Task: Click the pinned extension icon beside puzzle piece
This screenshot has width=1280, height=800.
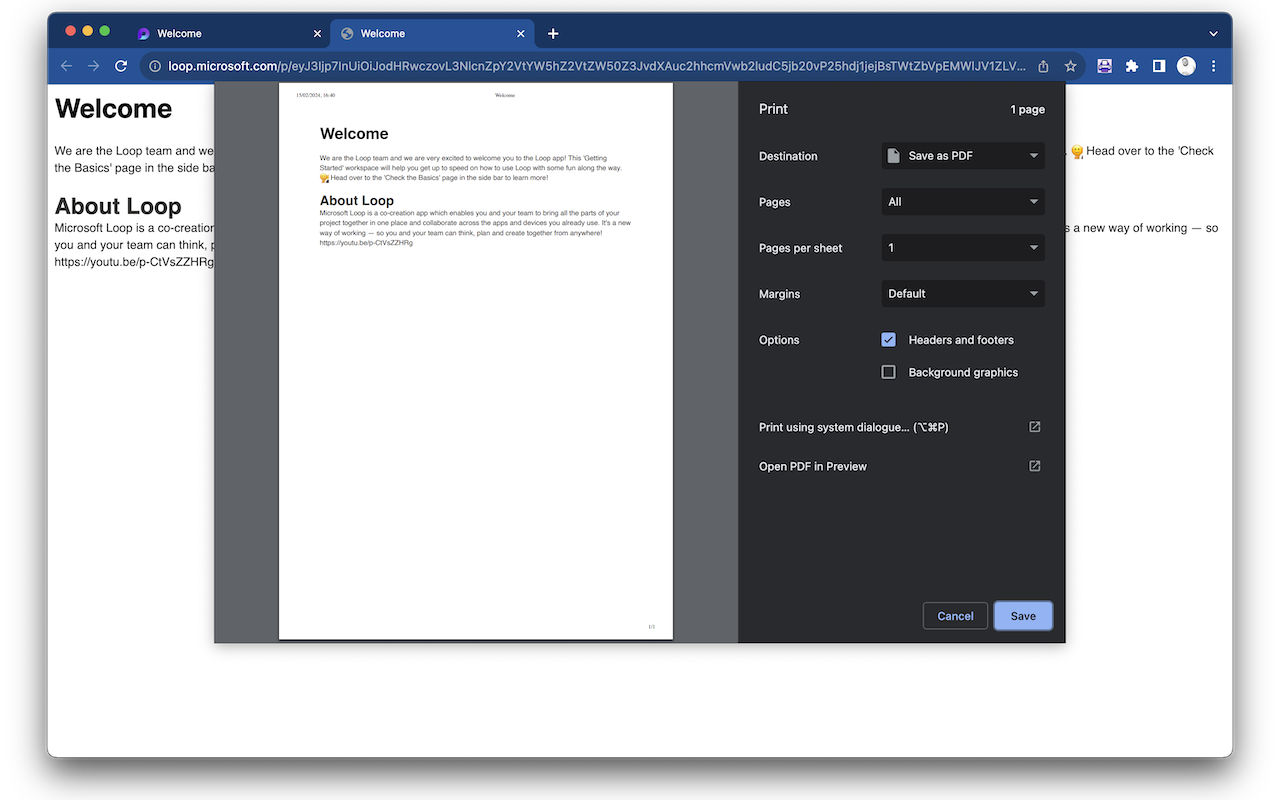Action: (1104, 66)
